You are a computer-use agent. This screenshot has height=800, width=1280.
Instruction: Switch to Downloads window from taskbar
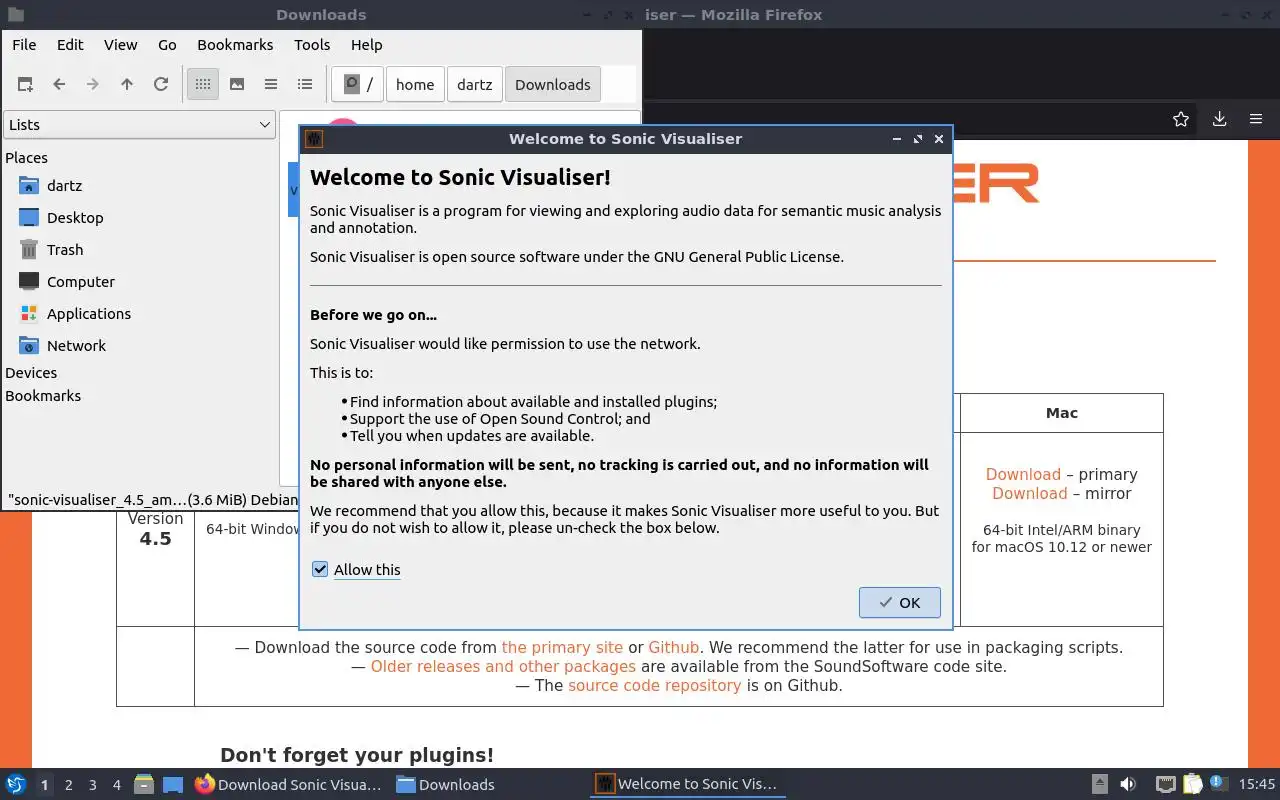point(446,784)
